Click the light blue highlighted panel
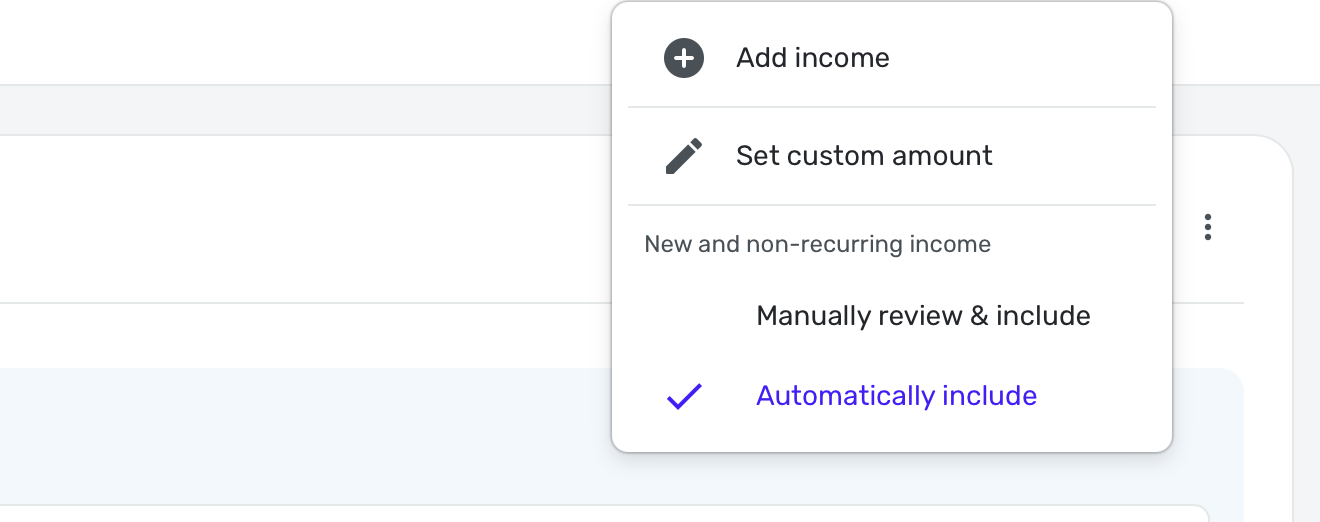Screen dimensions: 1320x522 (300, 430)
